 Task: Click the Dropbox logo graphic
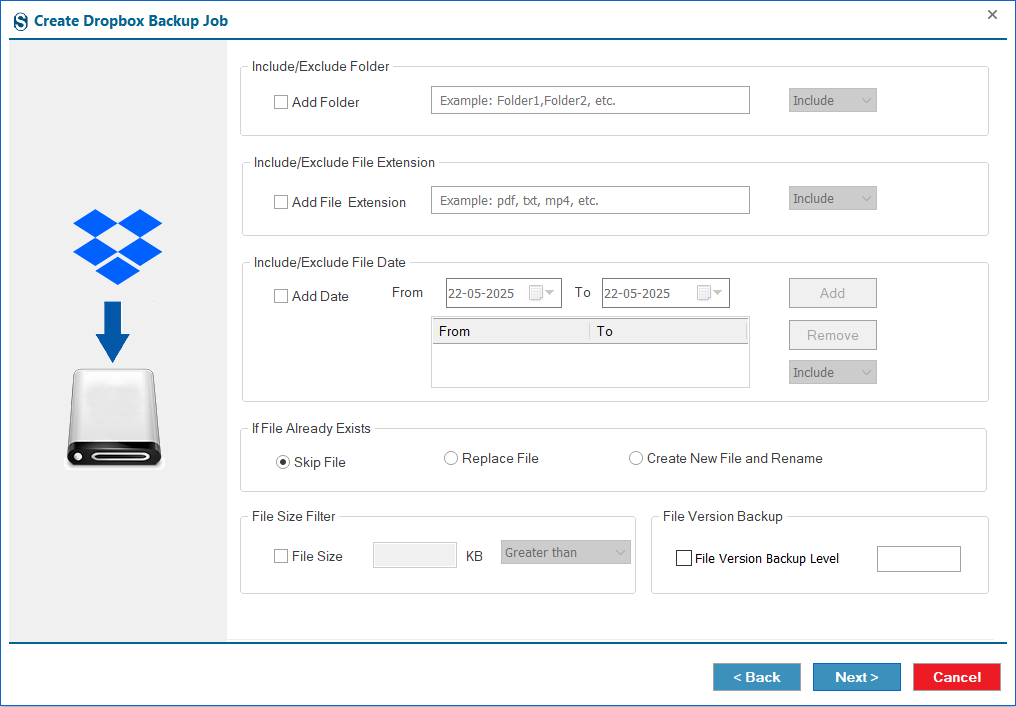click(117, 246)
